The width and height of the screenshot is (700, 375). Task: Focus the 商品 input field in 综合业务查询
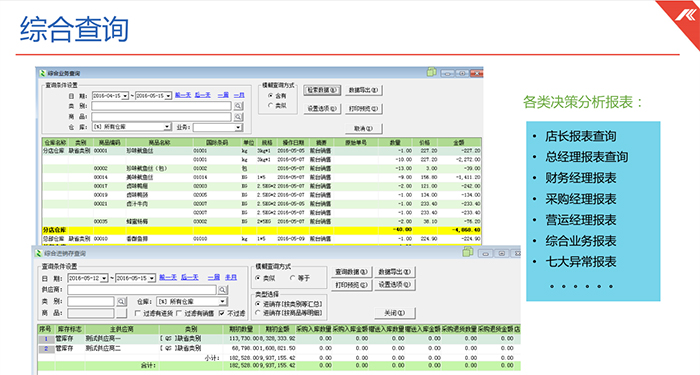tap(161, 117)
